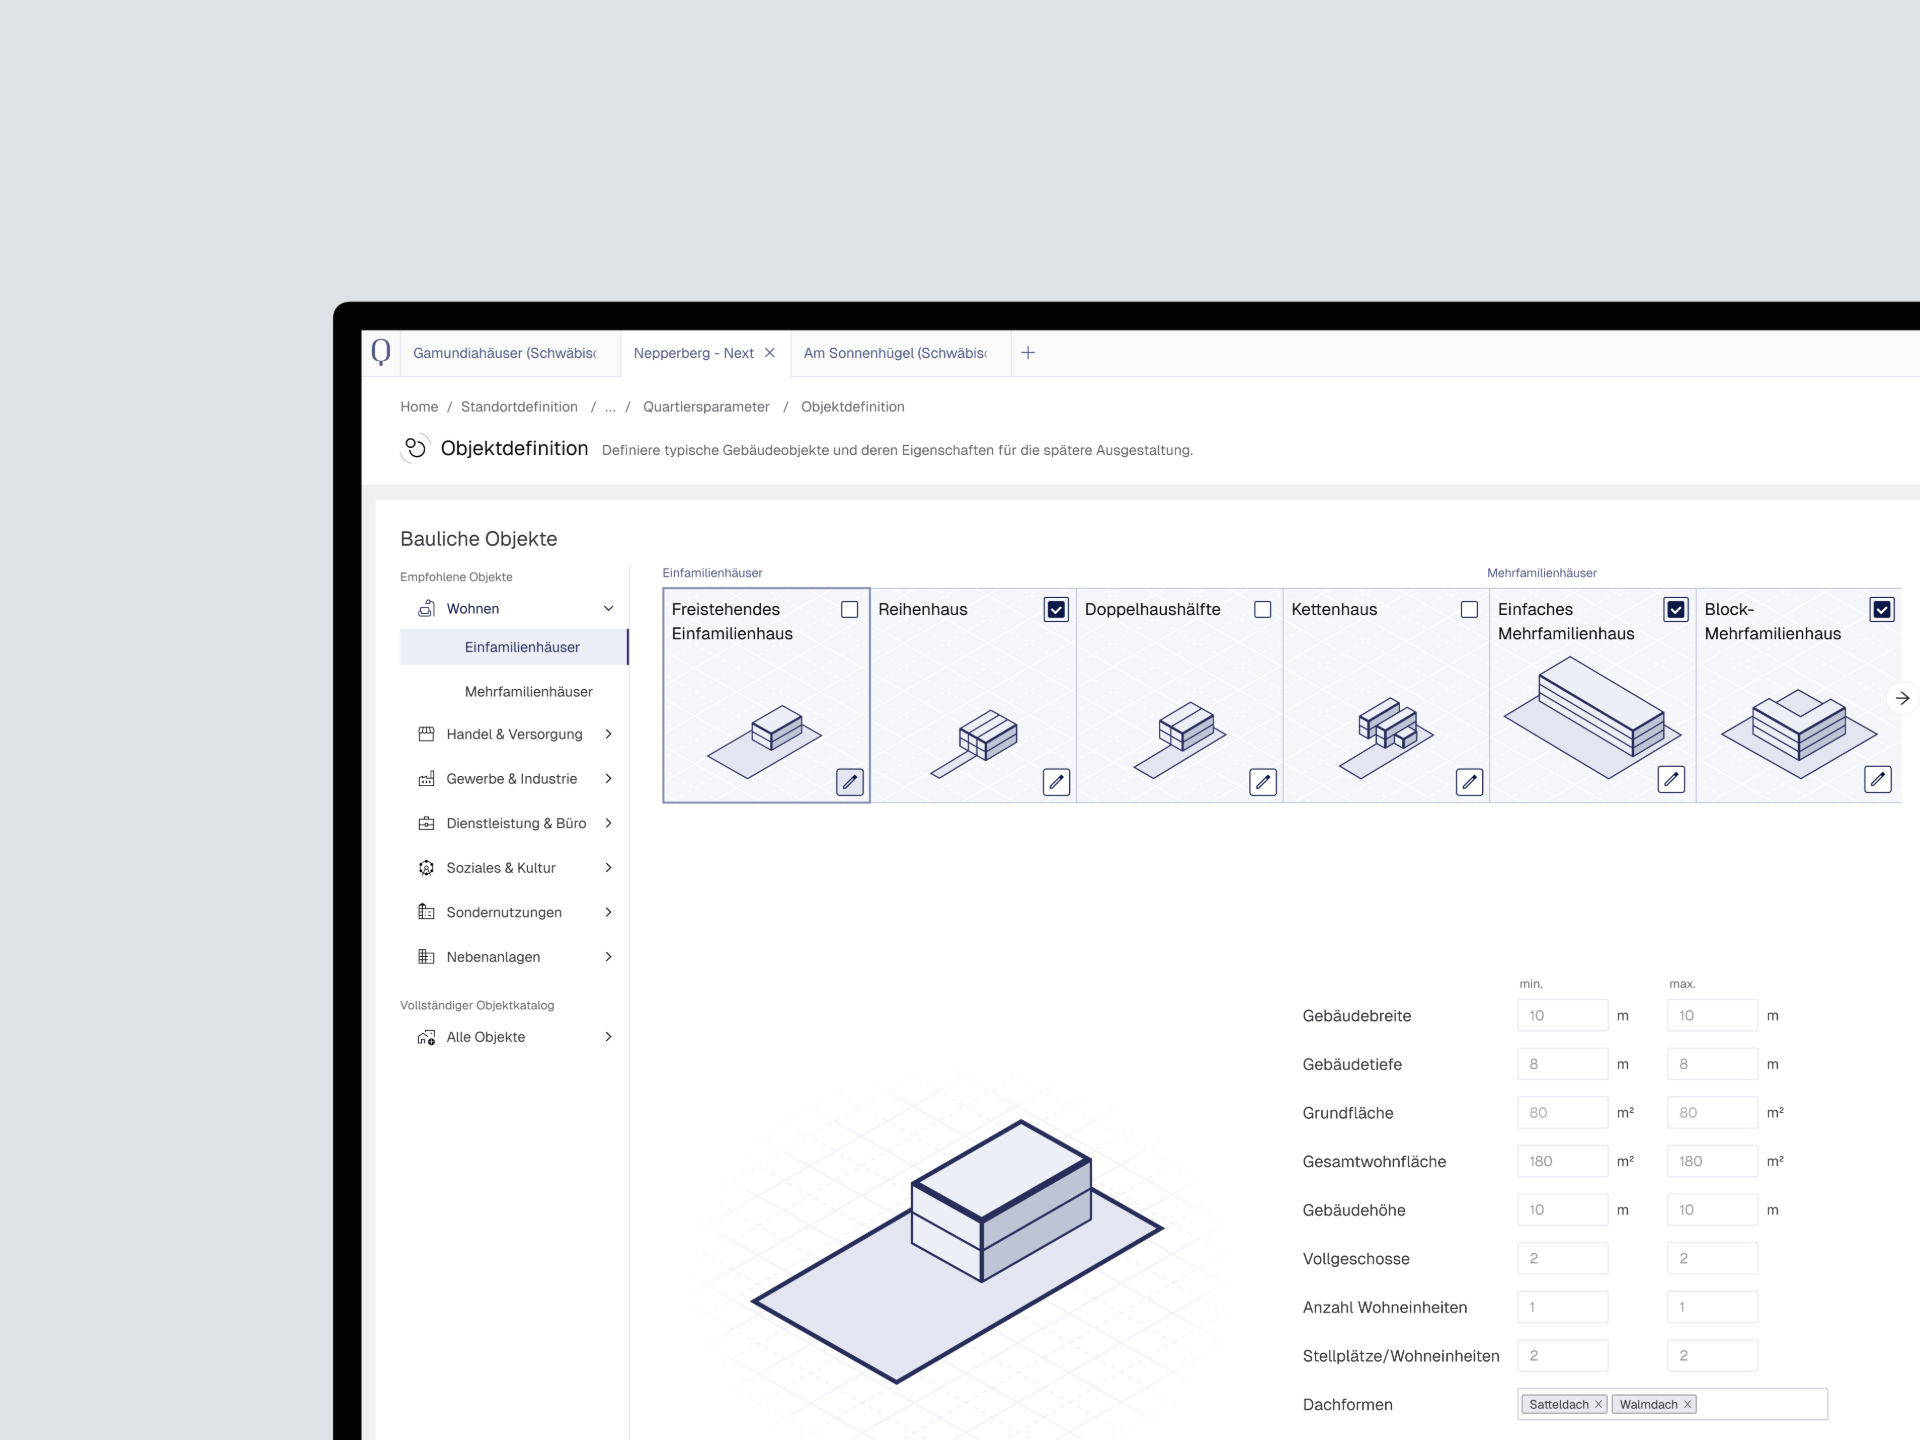Click the edit pencil on Reihenhaus card
This screenshot has height=1440, width=1920.
pyautogui.click(x=1056, y=782)
